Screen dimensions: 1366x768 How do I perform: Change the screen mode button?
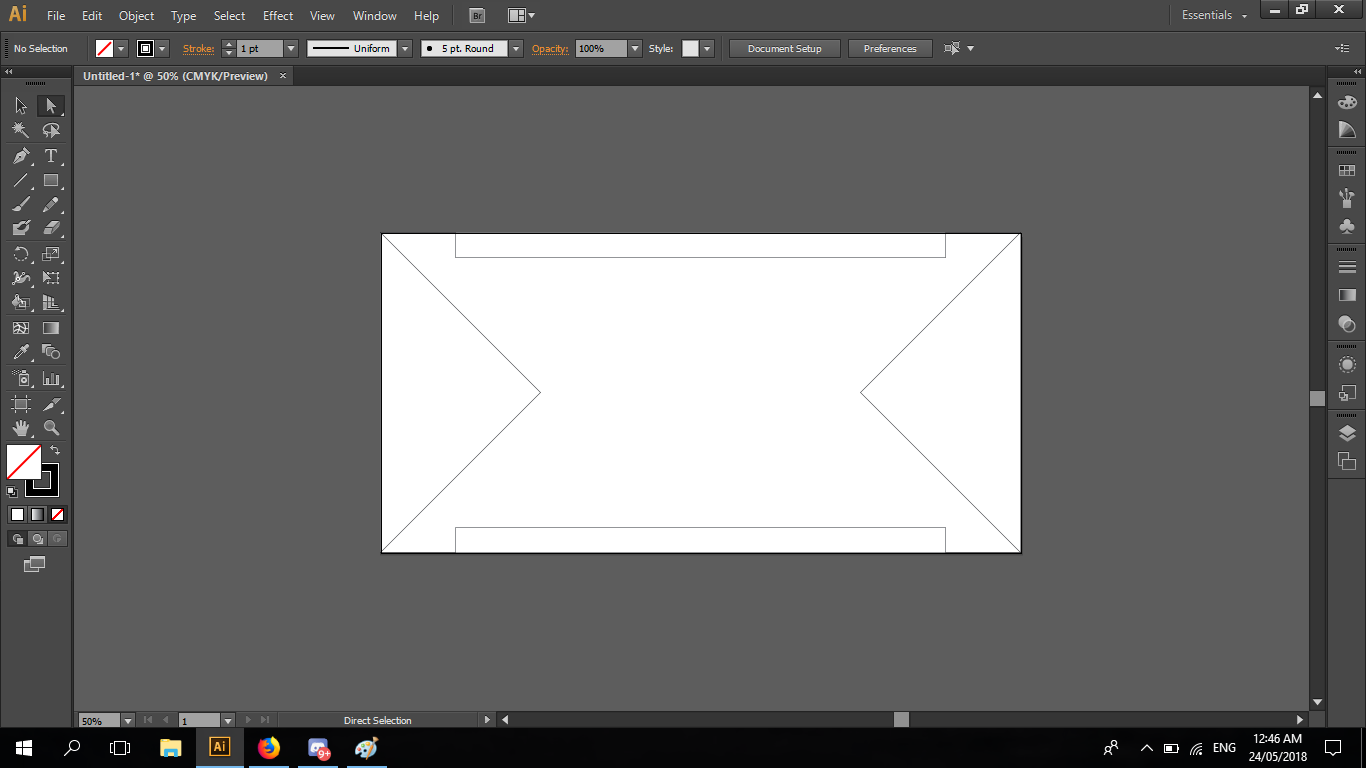coord(35,564)
